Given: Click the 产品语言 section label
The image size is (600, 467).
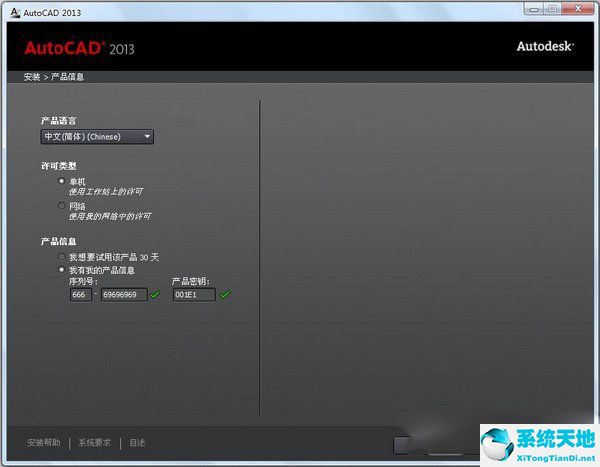Looking at the screenshot, I should coord(59,121).
